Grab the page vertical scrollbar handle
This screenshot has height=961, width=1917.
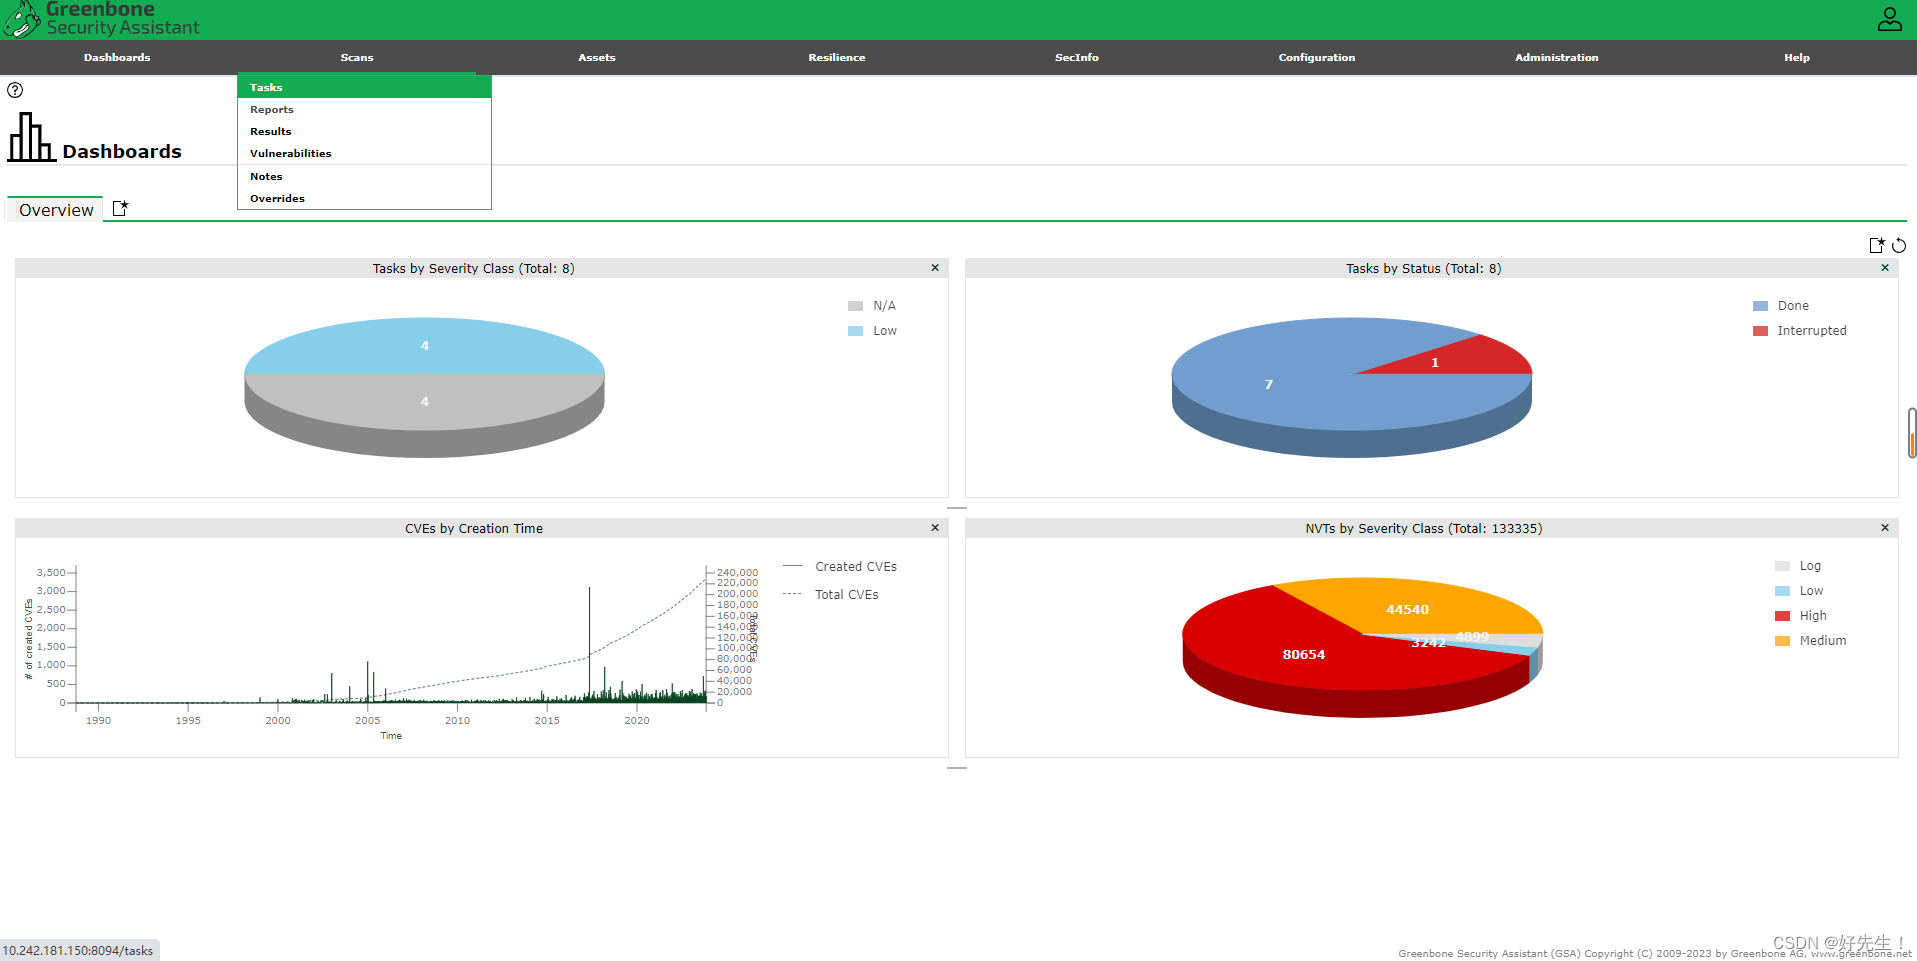point(1912,433)
